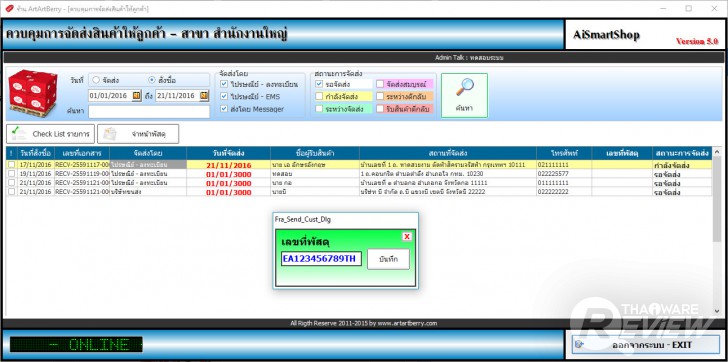The image size is (728, 362).
Task: Enable the green ระหว่างจัดส่ง status filter
Action: click(319, 109)
